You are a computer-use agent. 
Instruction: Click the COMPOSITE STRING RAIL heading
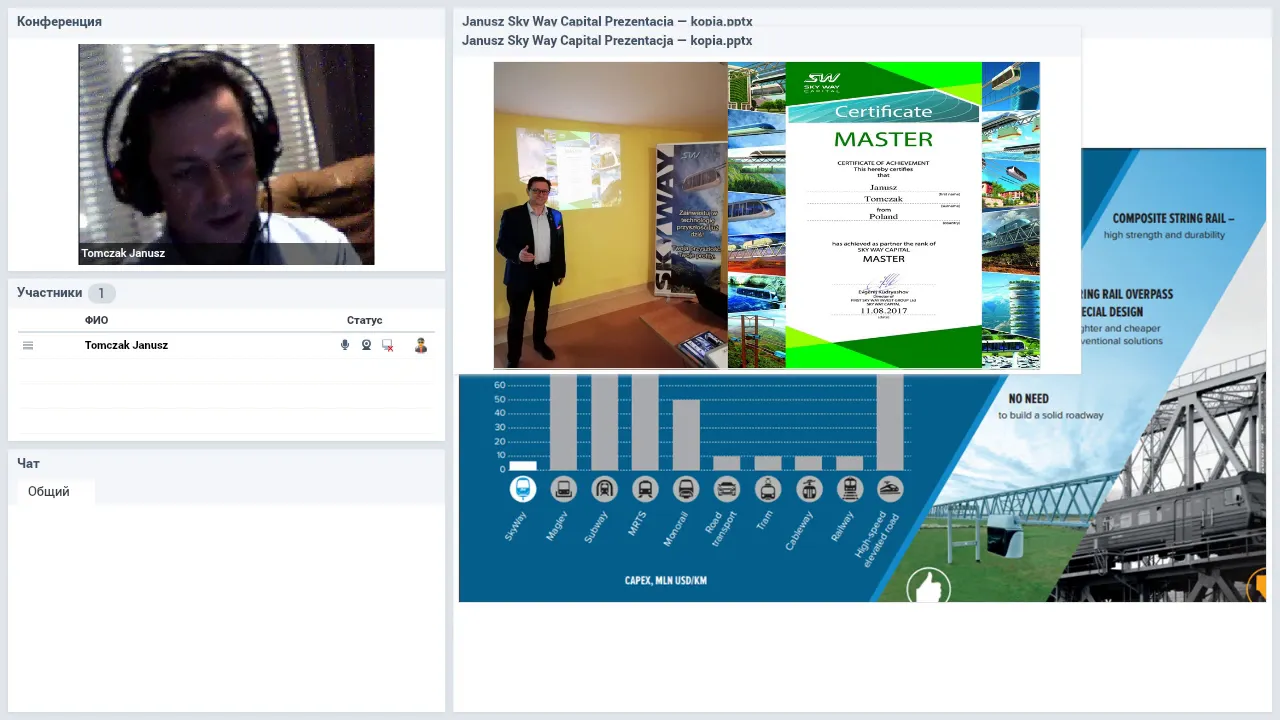pyautogui.click(x=1174, y=218)
